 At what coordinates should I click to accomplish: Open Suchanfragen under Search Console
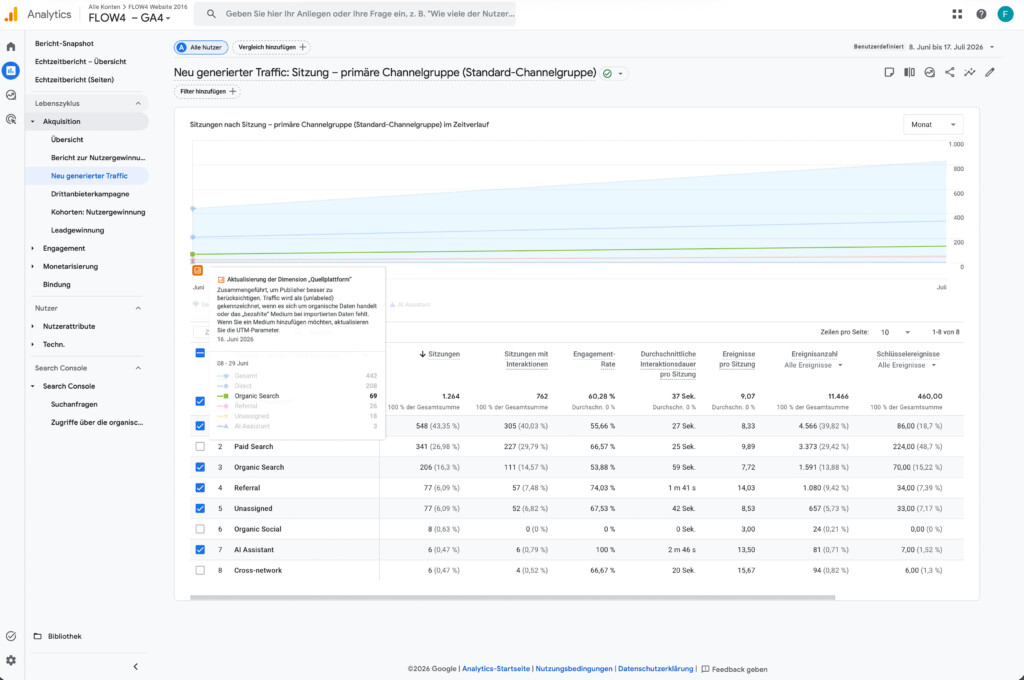tap(74, 404)
